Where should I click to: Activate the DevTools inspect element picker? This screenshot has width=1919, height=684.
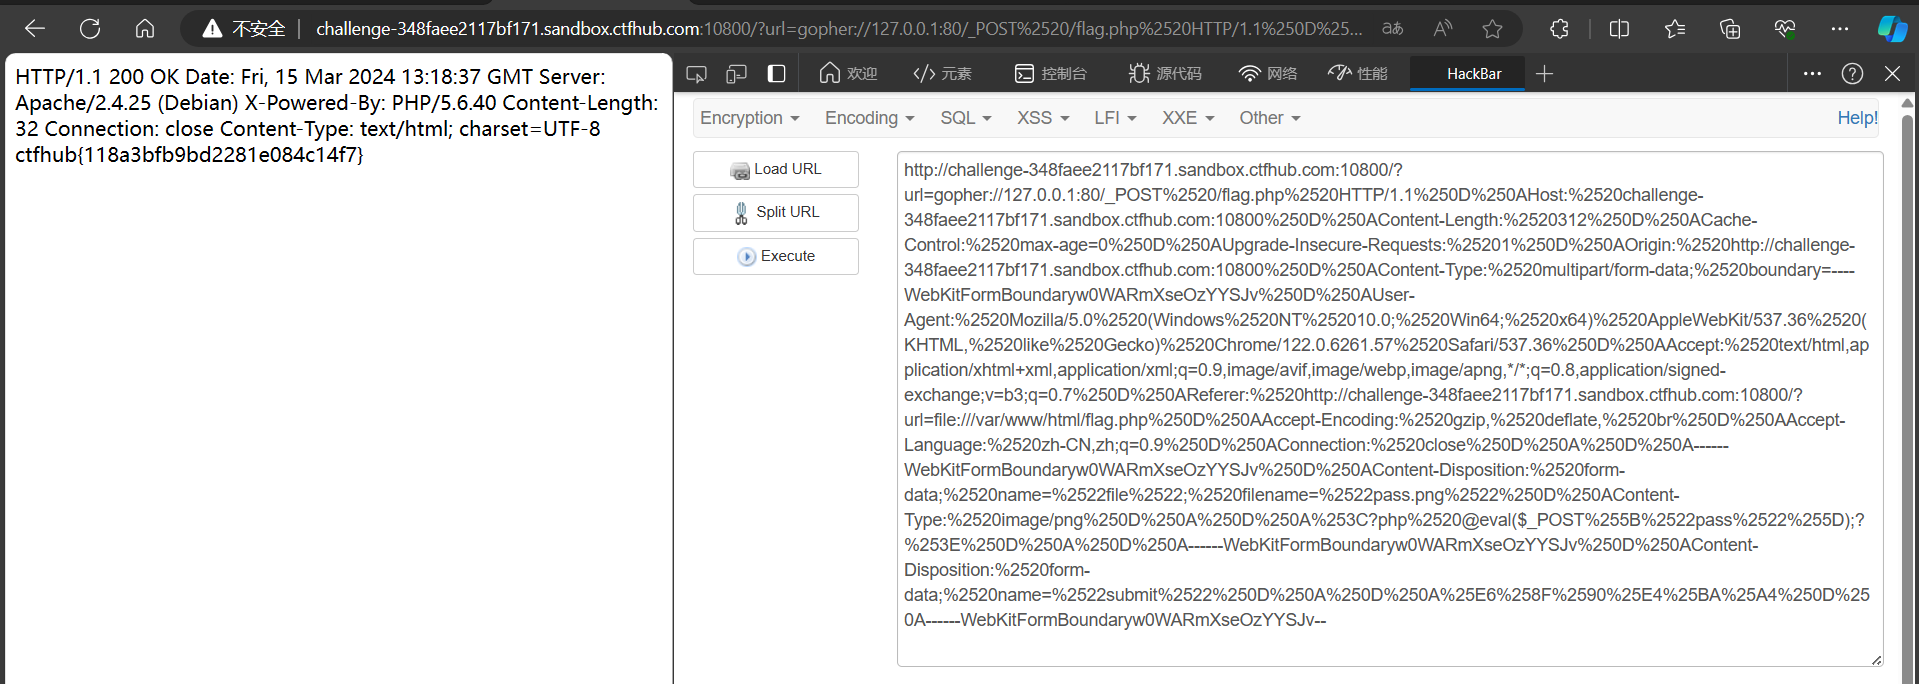point(697,74)
